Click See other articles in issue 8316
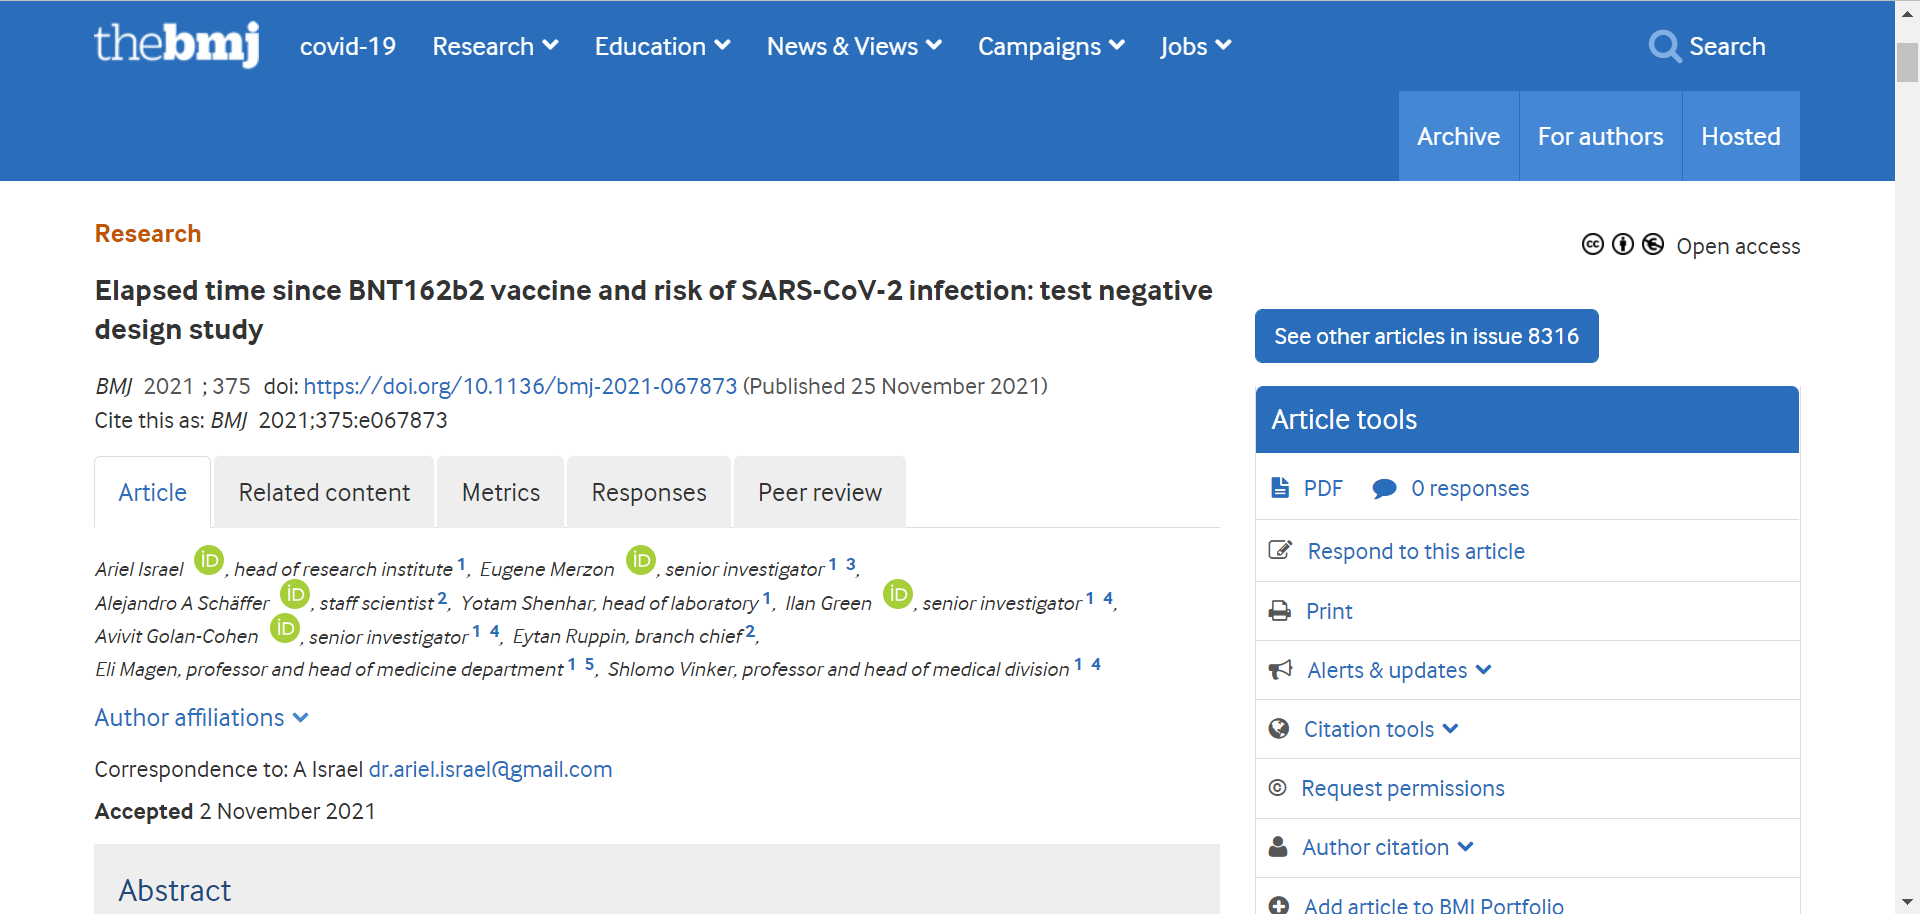This screenshot has width=1920, height=914. pyautogui.click(x=1426, y=336)
